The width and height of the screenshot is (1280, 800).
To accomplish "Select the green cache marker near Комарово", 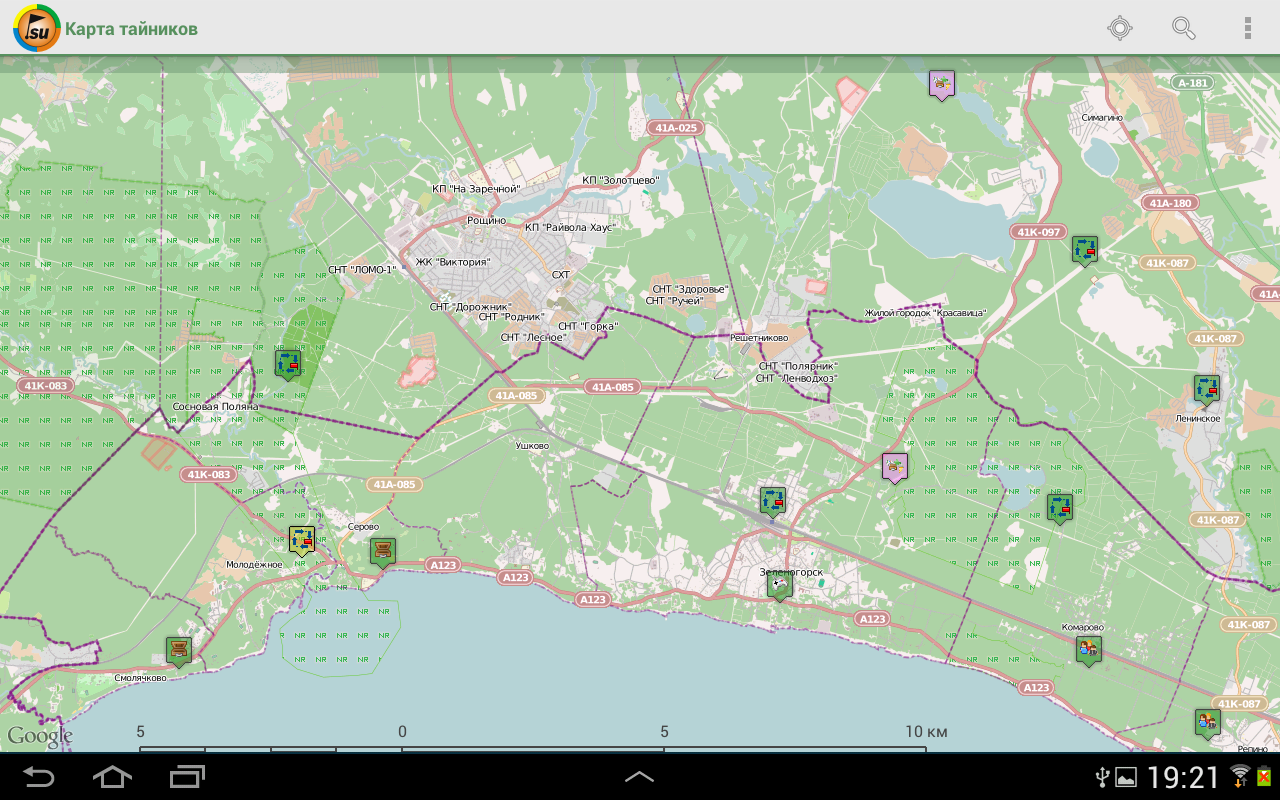I will tap(1089, 650).
